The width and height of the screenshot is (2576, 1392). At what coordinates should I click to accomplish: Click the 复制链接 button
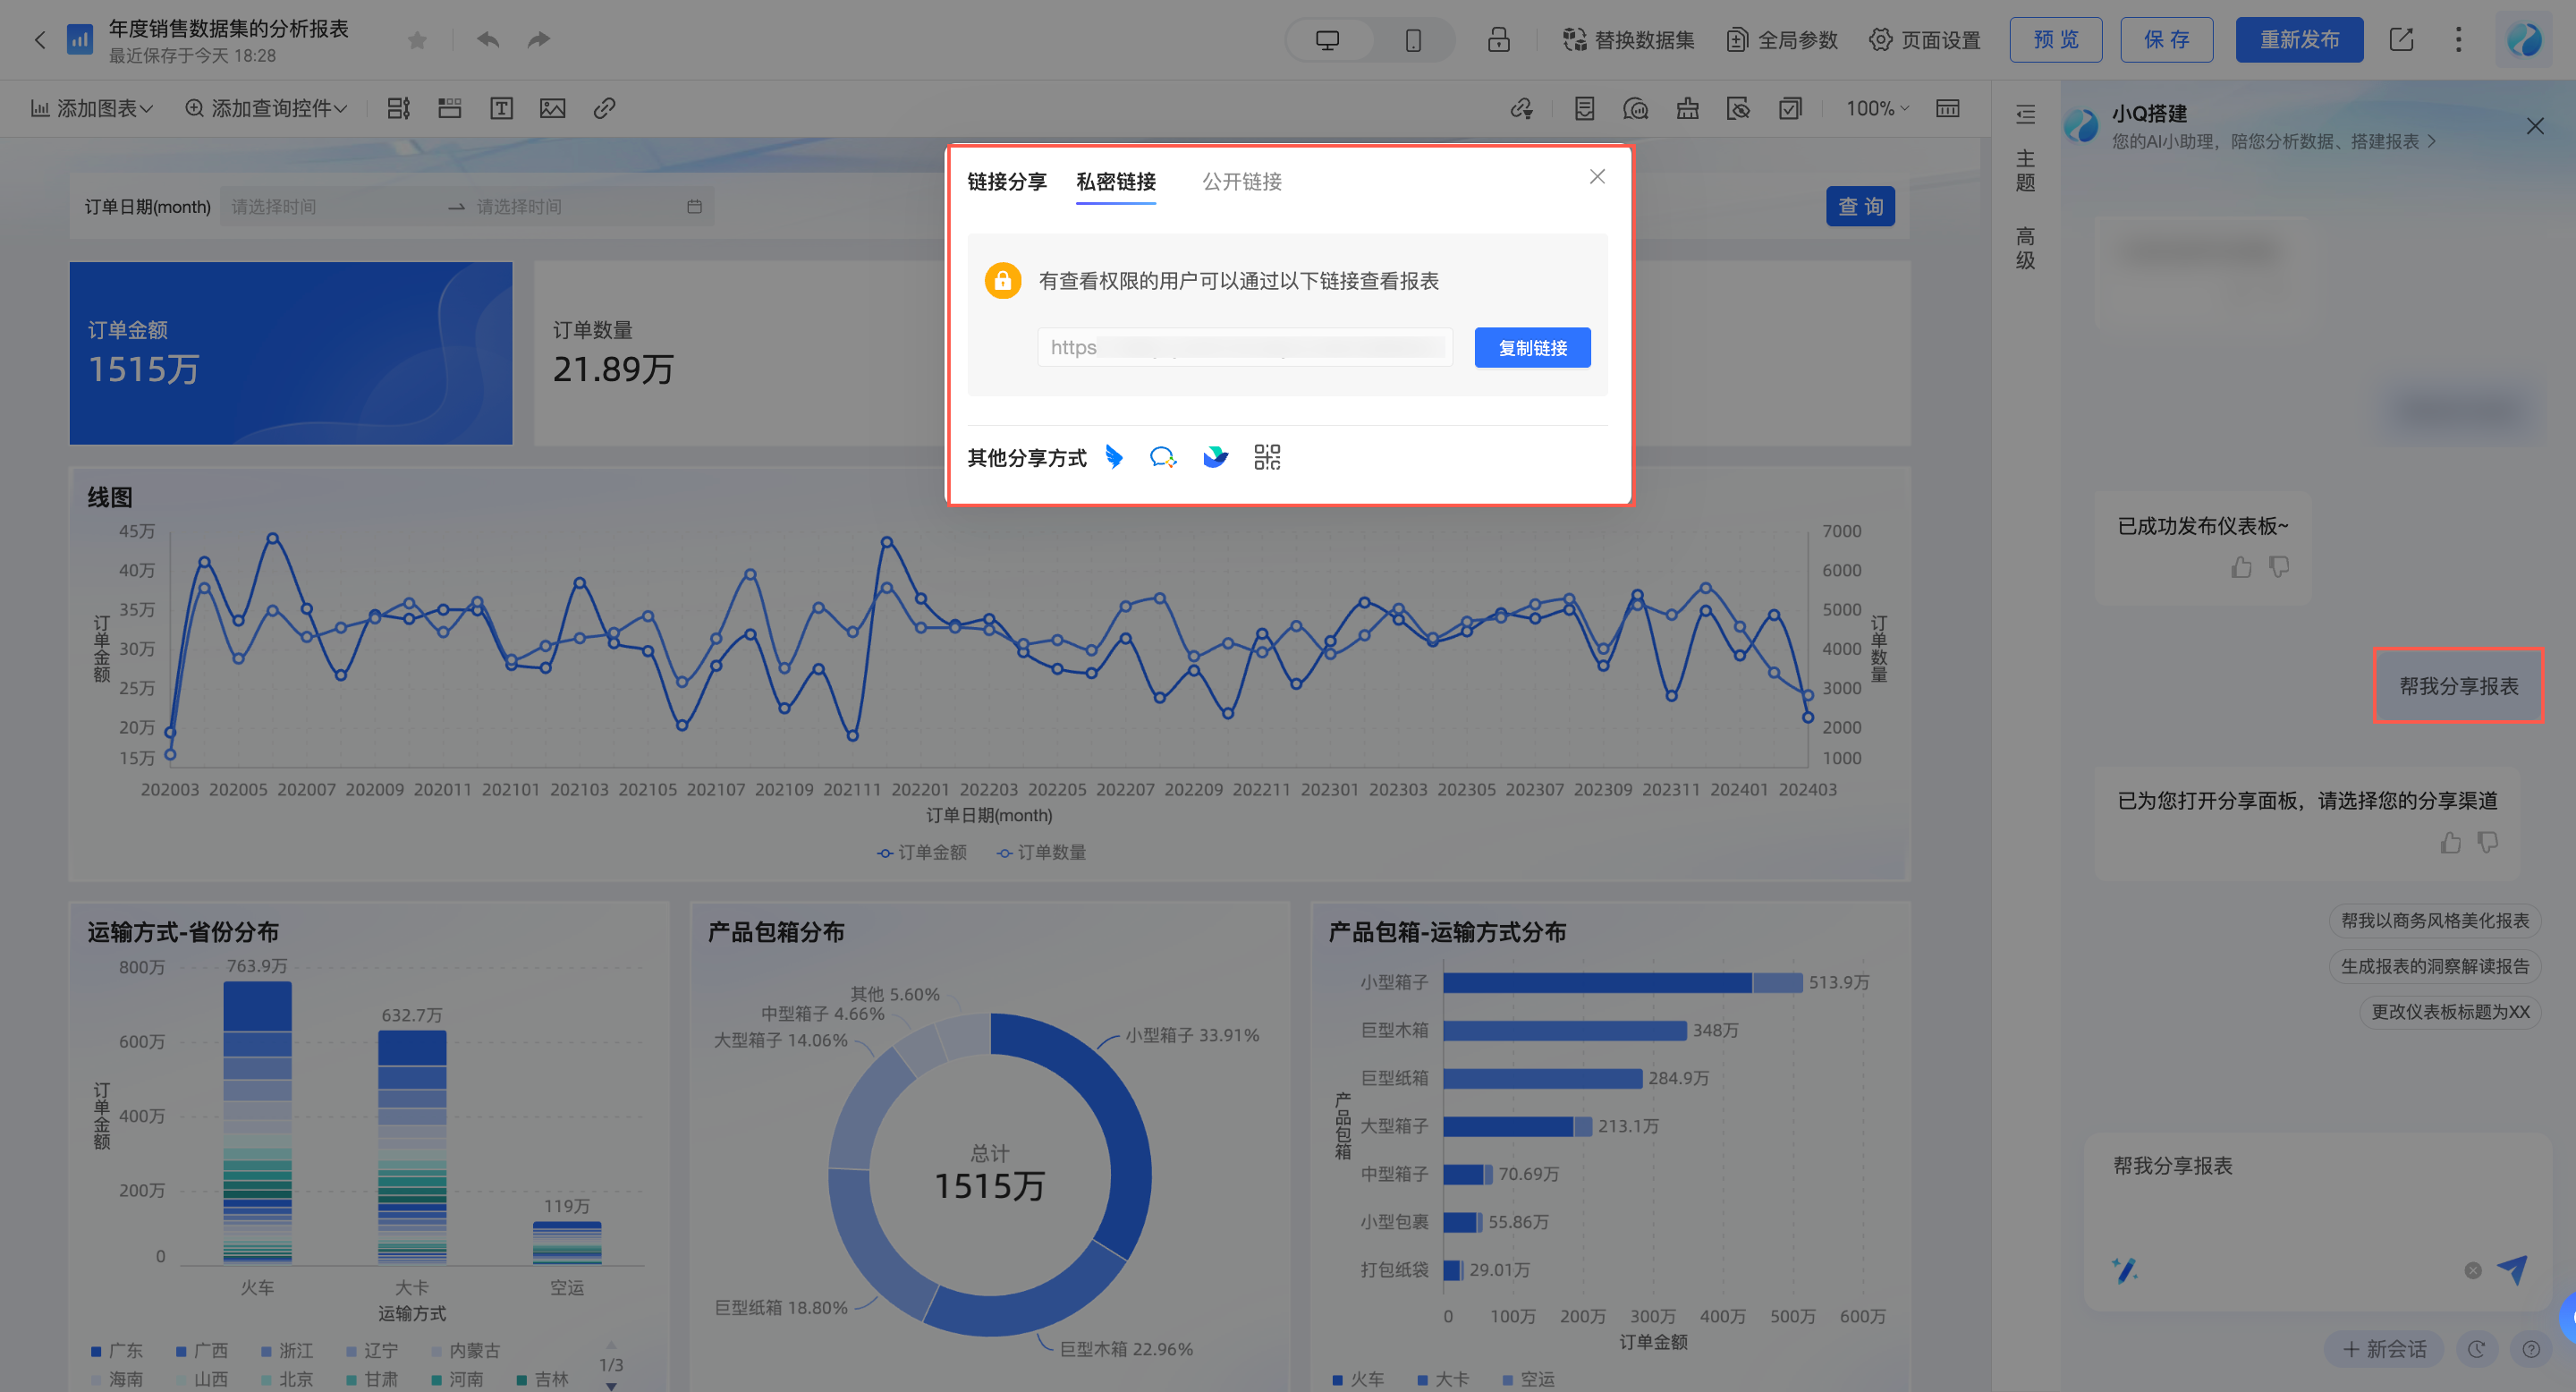(1533, 347)
